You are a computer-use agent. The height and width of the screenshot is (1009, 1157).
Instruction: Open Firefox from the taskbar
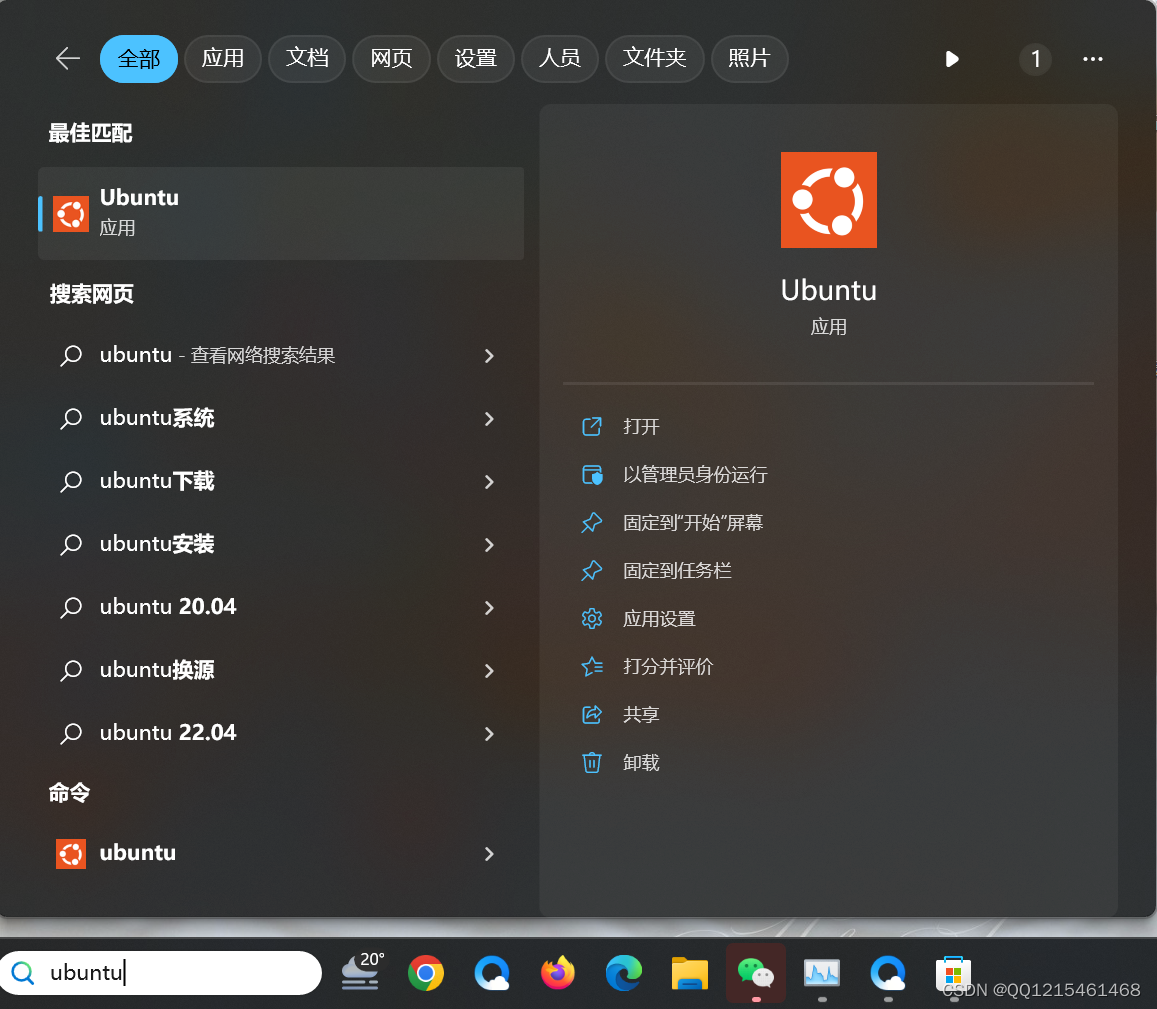(558, 973)
